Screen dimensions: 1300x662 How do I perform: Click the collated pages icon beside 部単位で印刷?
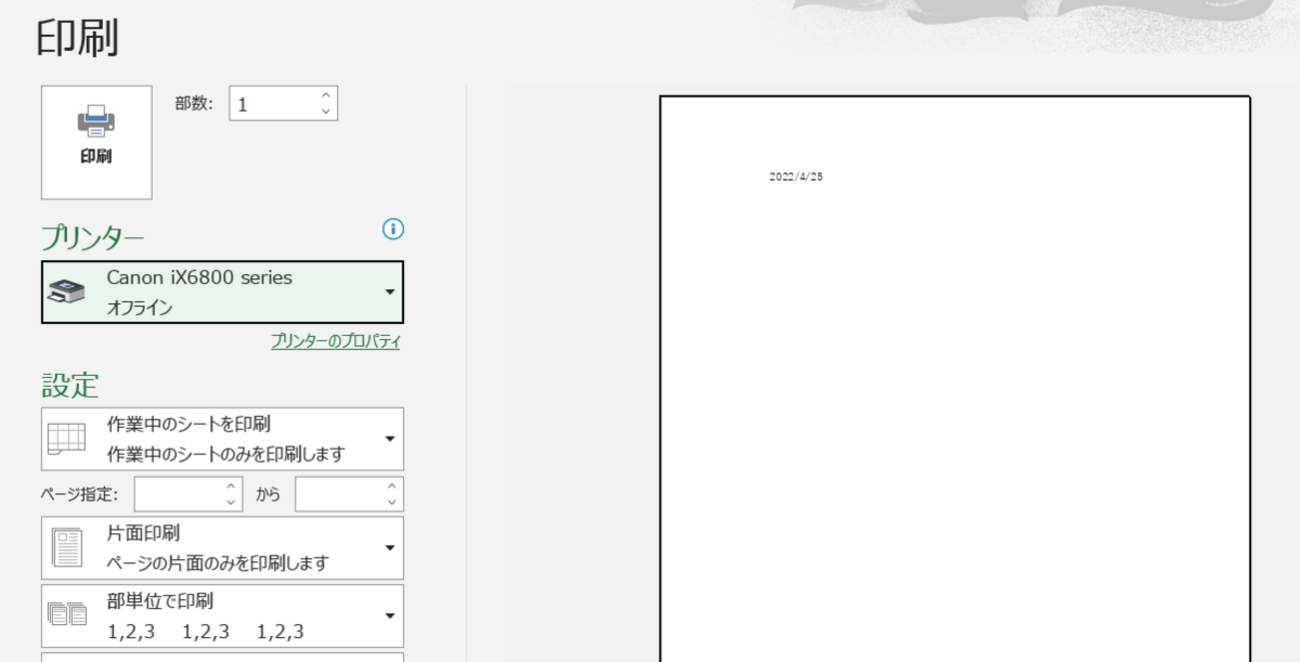[x=67, y=615]
